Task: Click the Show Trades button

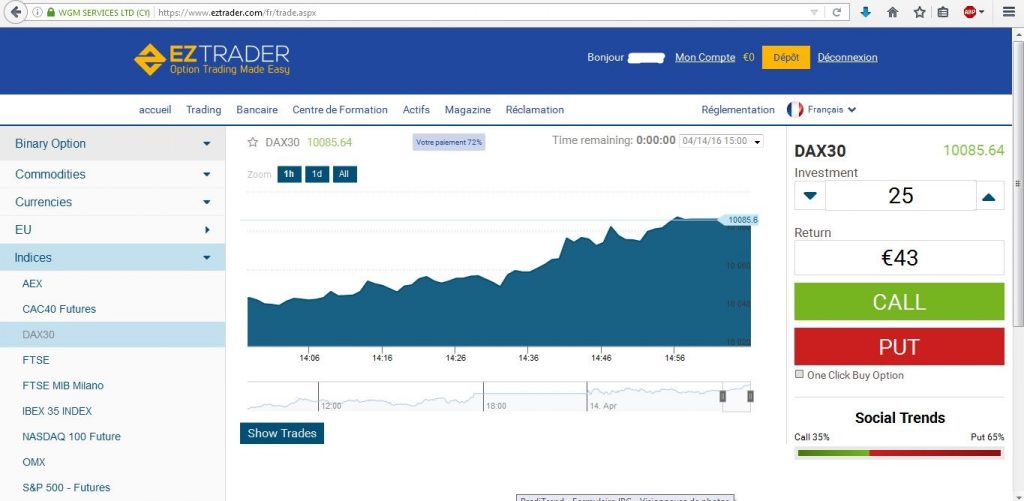Action: coord(281,433)
